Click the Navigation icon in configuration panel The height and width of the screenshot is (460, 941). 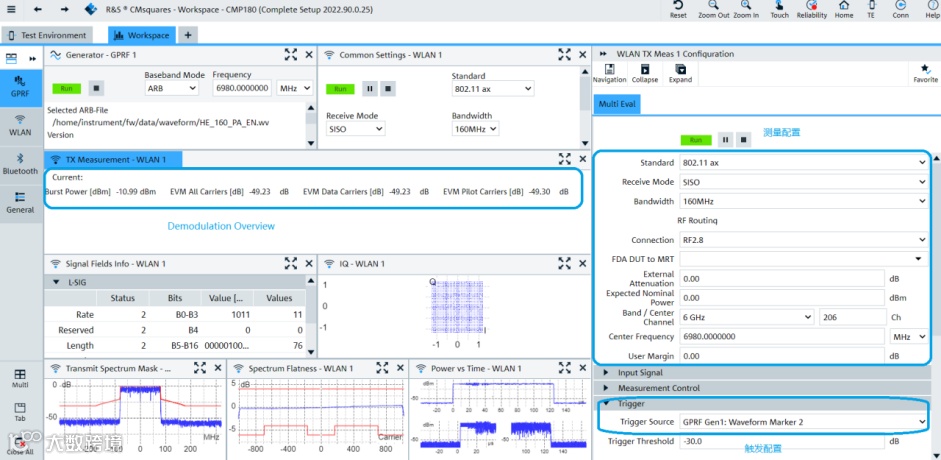point(609,74)
